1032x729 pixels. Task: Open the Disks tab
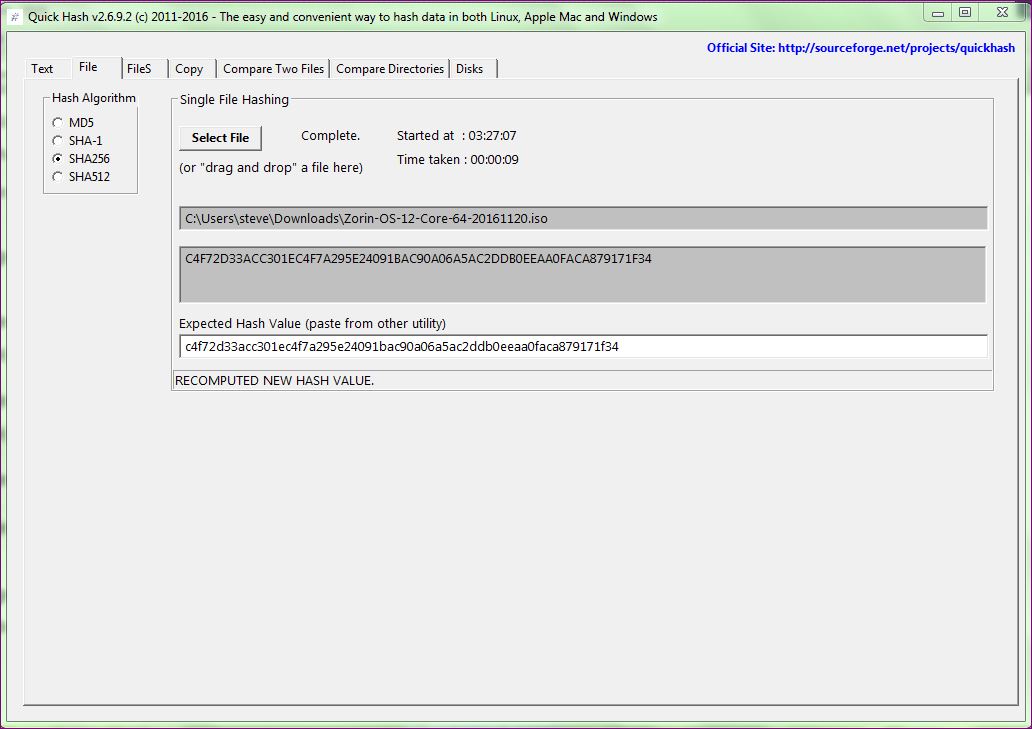tap(470, 69)
